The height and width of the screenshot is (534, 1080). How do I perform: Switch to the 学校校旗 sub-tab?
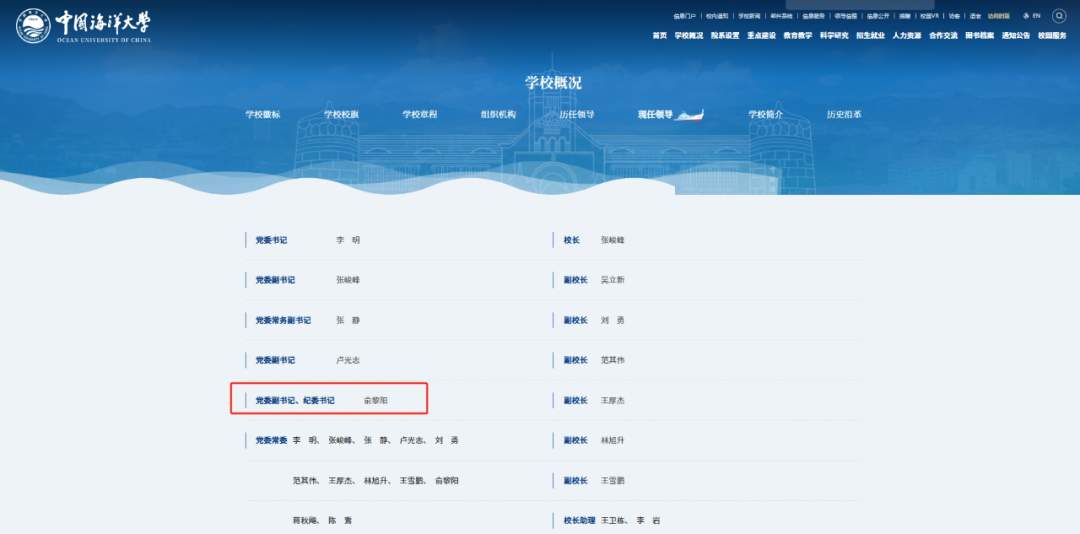point(342,114)
